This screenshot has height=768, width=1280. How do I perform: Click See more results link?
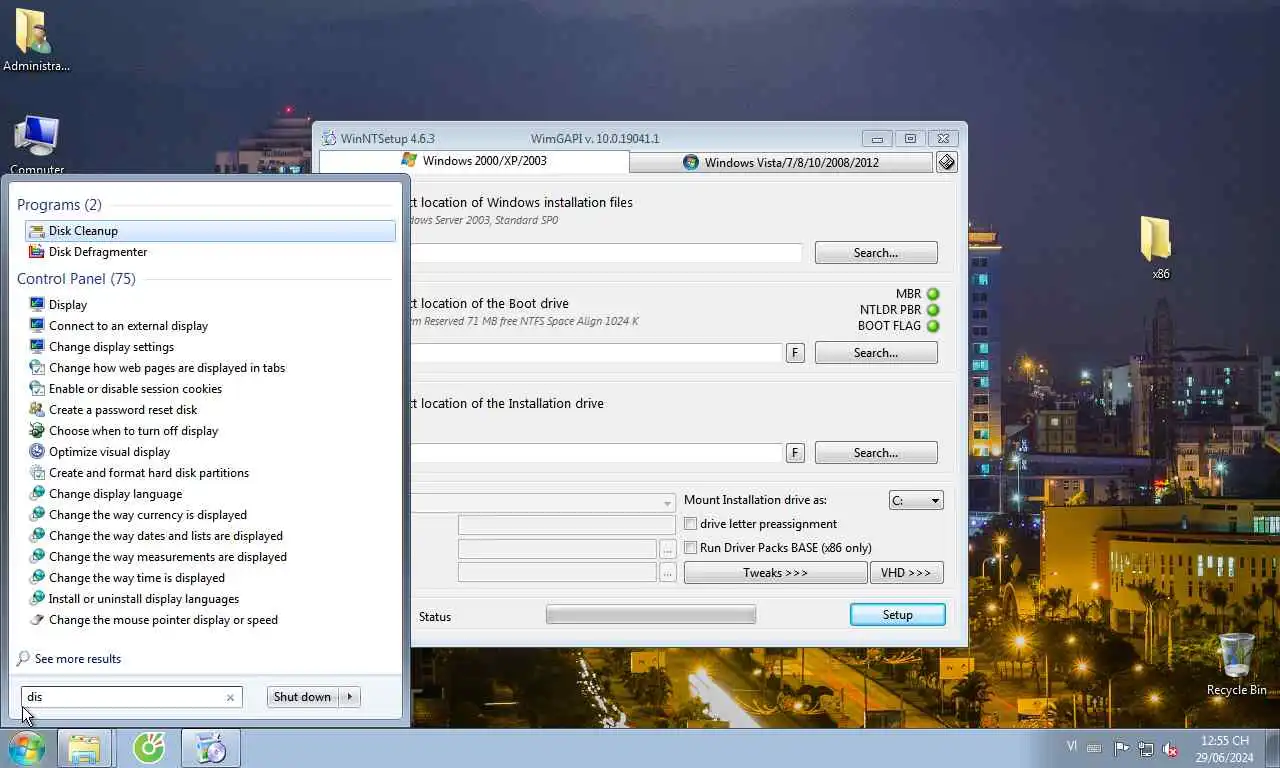point(78,659)
